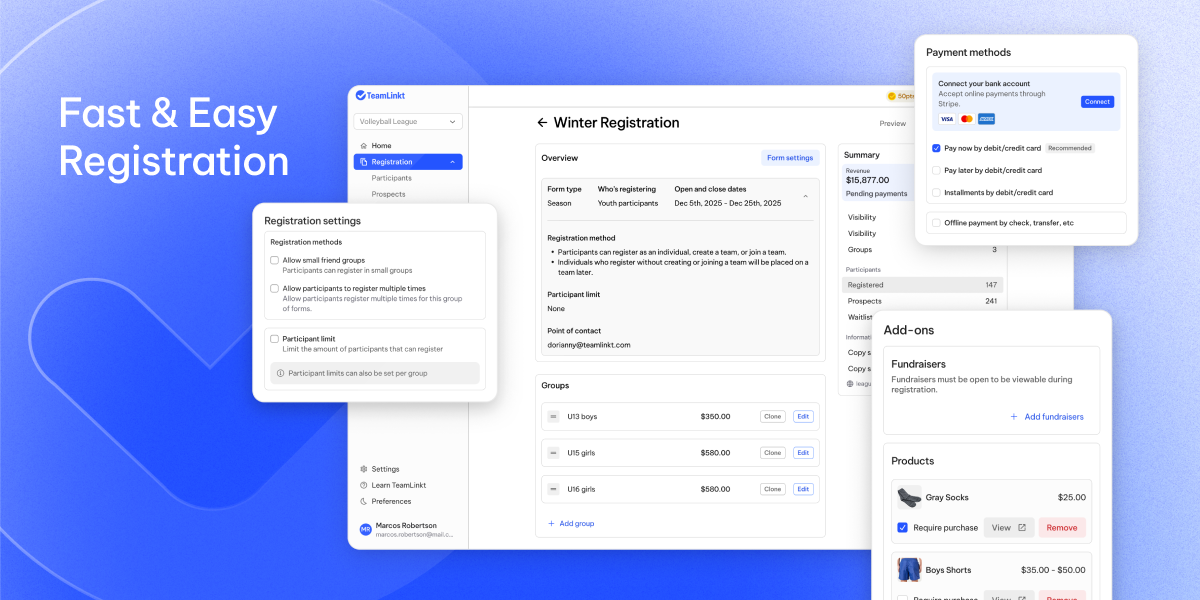Viewport: 1200px width, 600px height.
Task: Open Participants under Registration
Action: click(x=391, y=178)
